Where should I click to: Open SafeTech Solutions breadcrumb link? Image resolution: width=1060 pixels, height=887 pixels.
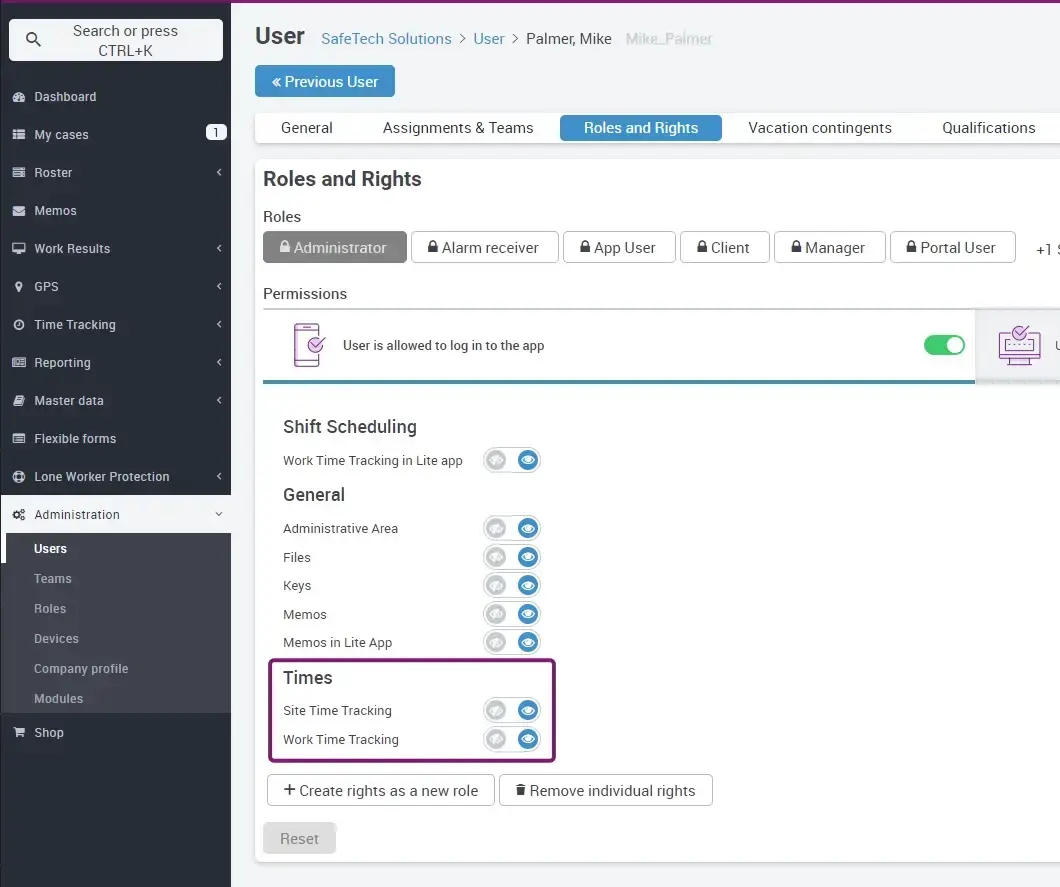386,39
